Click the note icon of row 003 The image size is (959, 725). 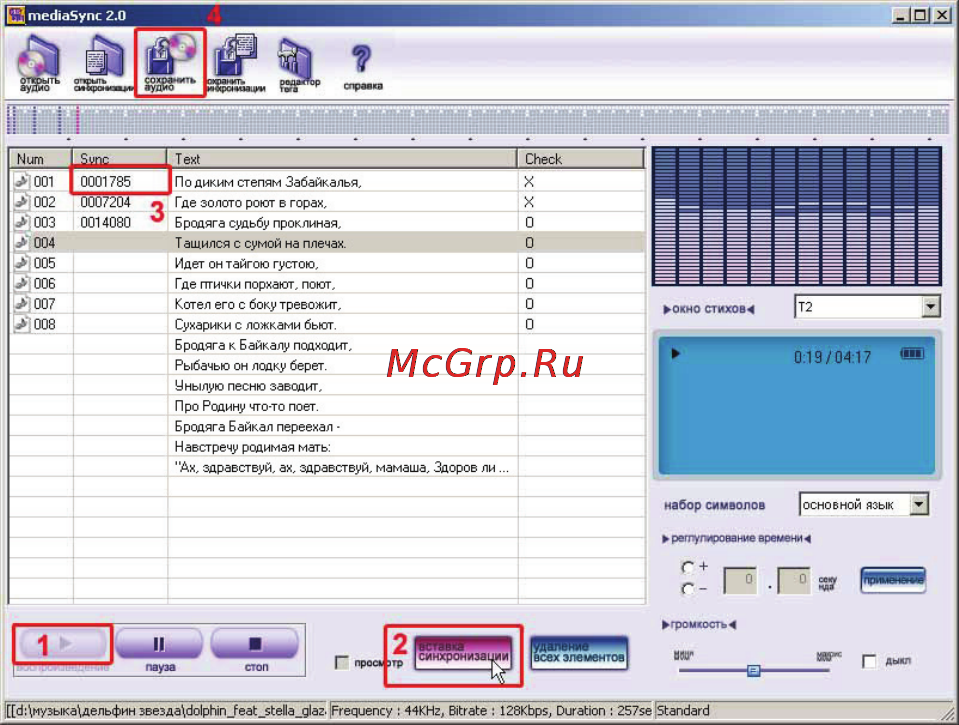coord(22,221)
